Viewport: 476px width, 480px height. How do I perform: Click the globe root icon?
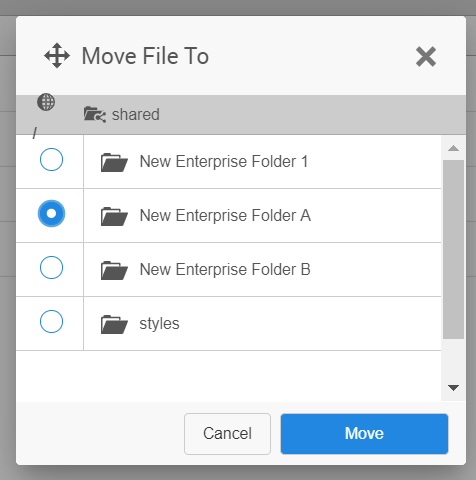coord(46,102)
